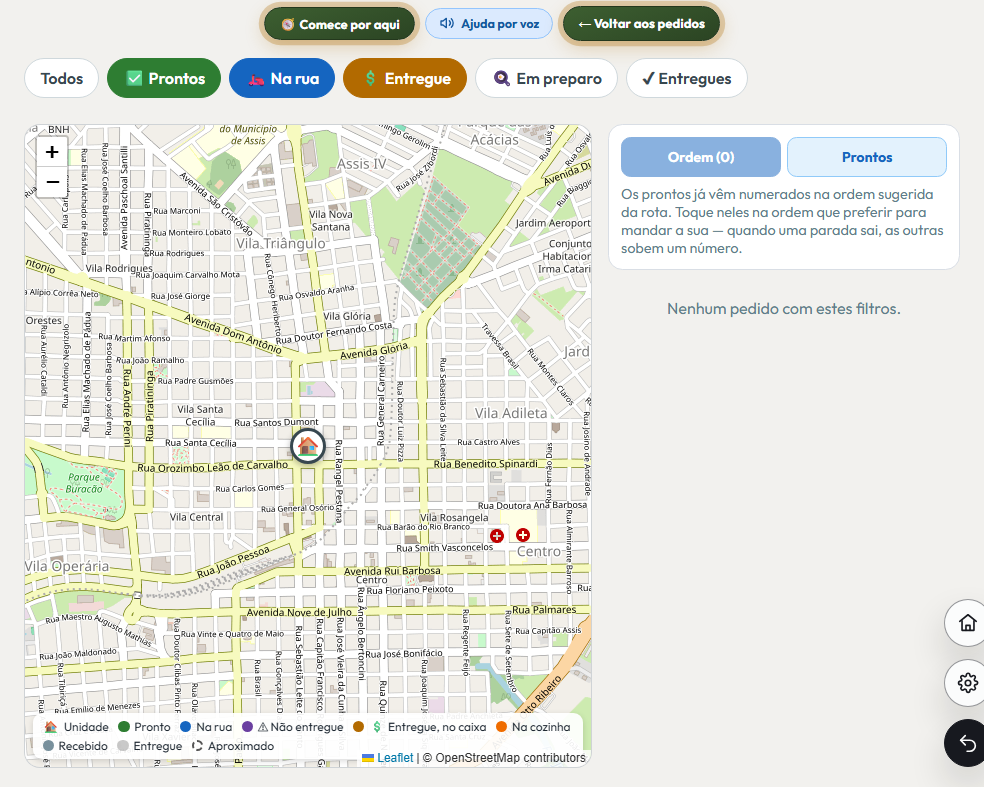
Task: Zoom in on the delivery map
Action: coord(52,152)
